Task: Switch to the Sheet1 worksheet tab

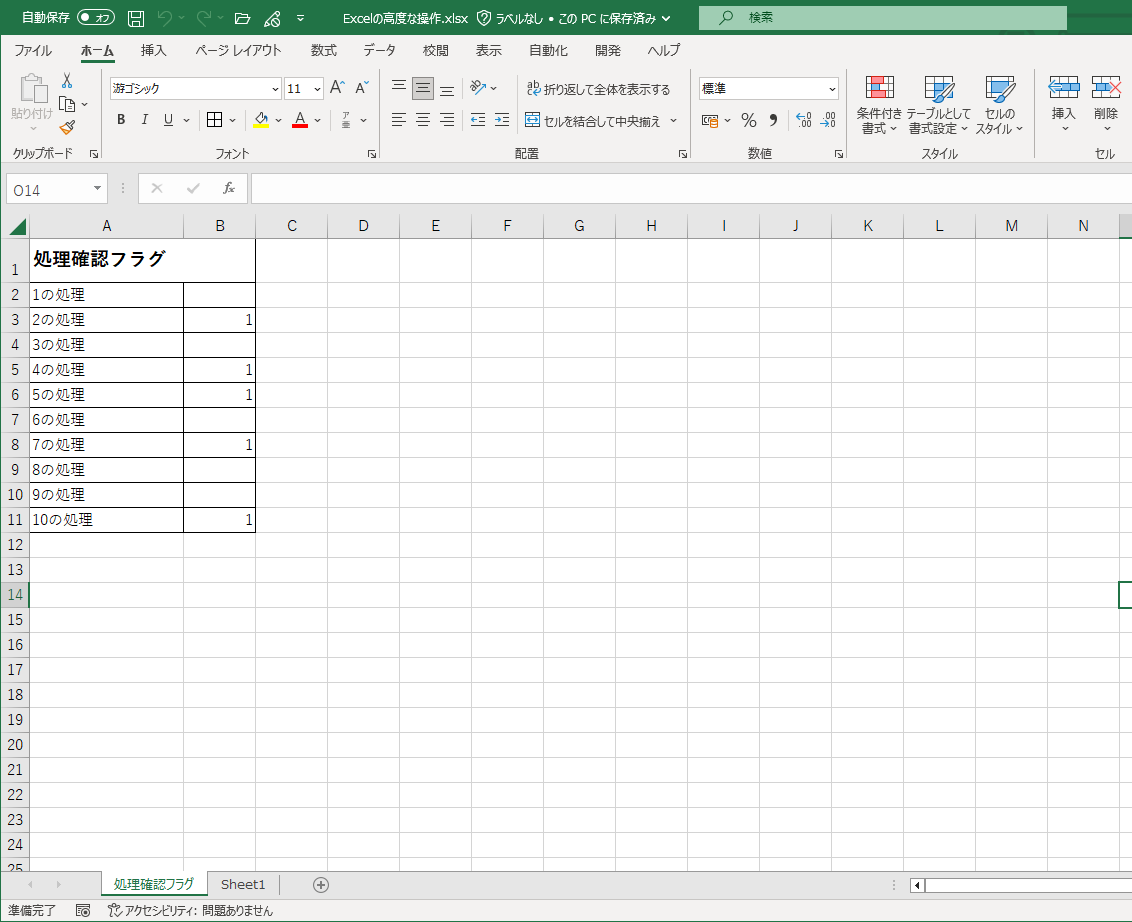Action: click(x=243, y=884)
